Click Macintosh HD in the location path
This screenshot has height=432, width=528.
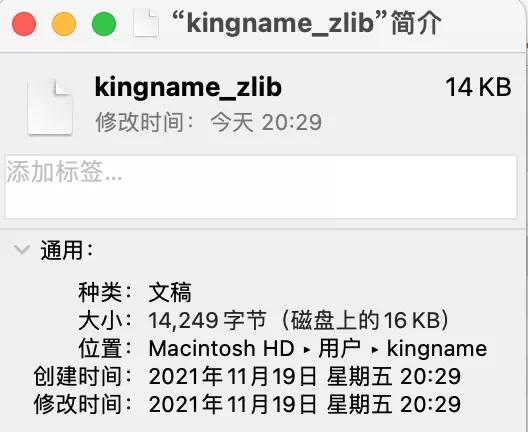tap(221, 348)
